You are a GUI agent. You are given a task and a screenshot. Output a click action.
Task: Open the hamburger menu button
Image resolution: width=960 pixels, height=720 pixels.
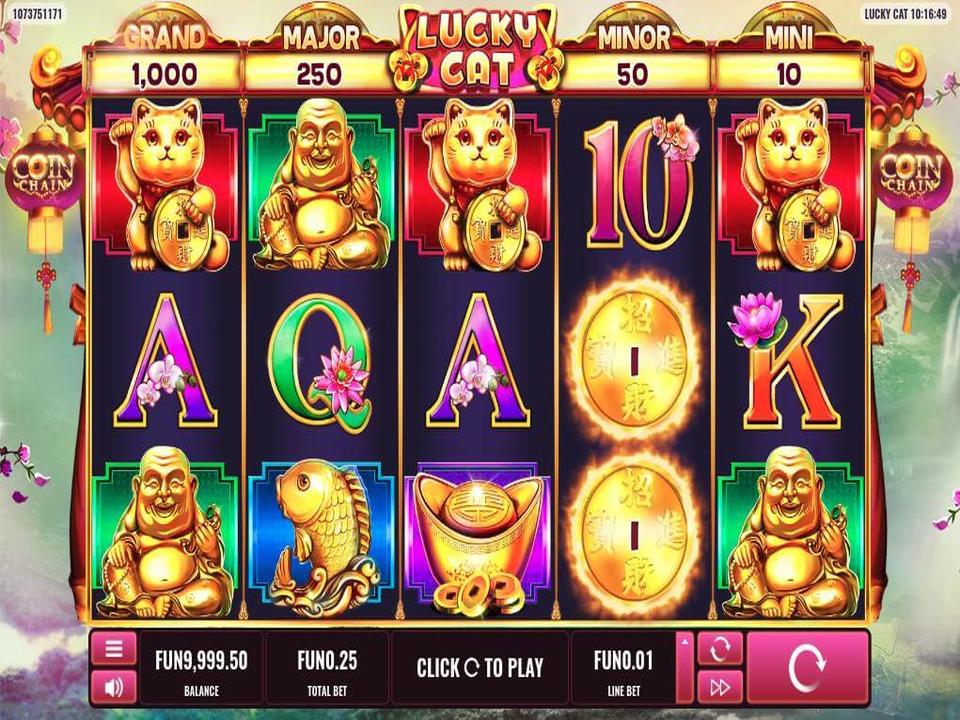point(114,648)
